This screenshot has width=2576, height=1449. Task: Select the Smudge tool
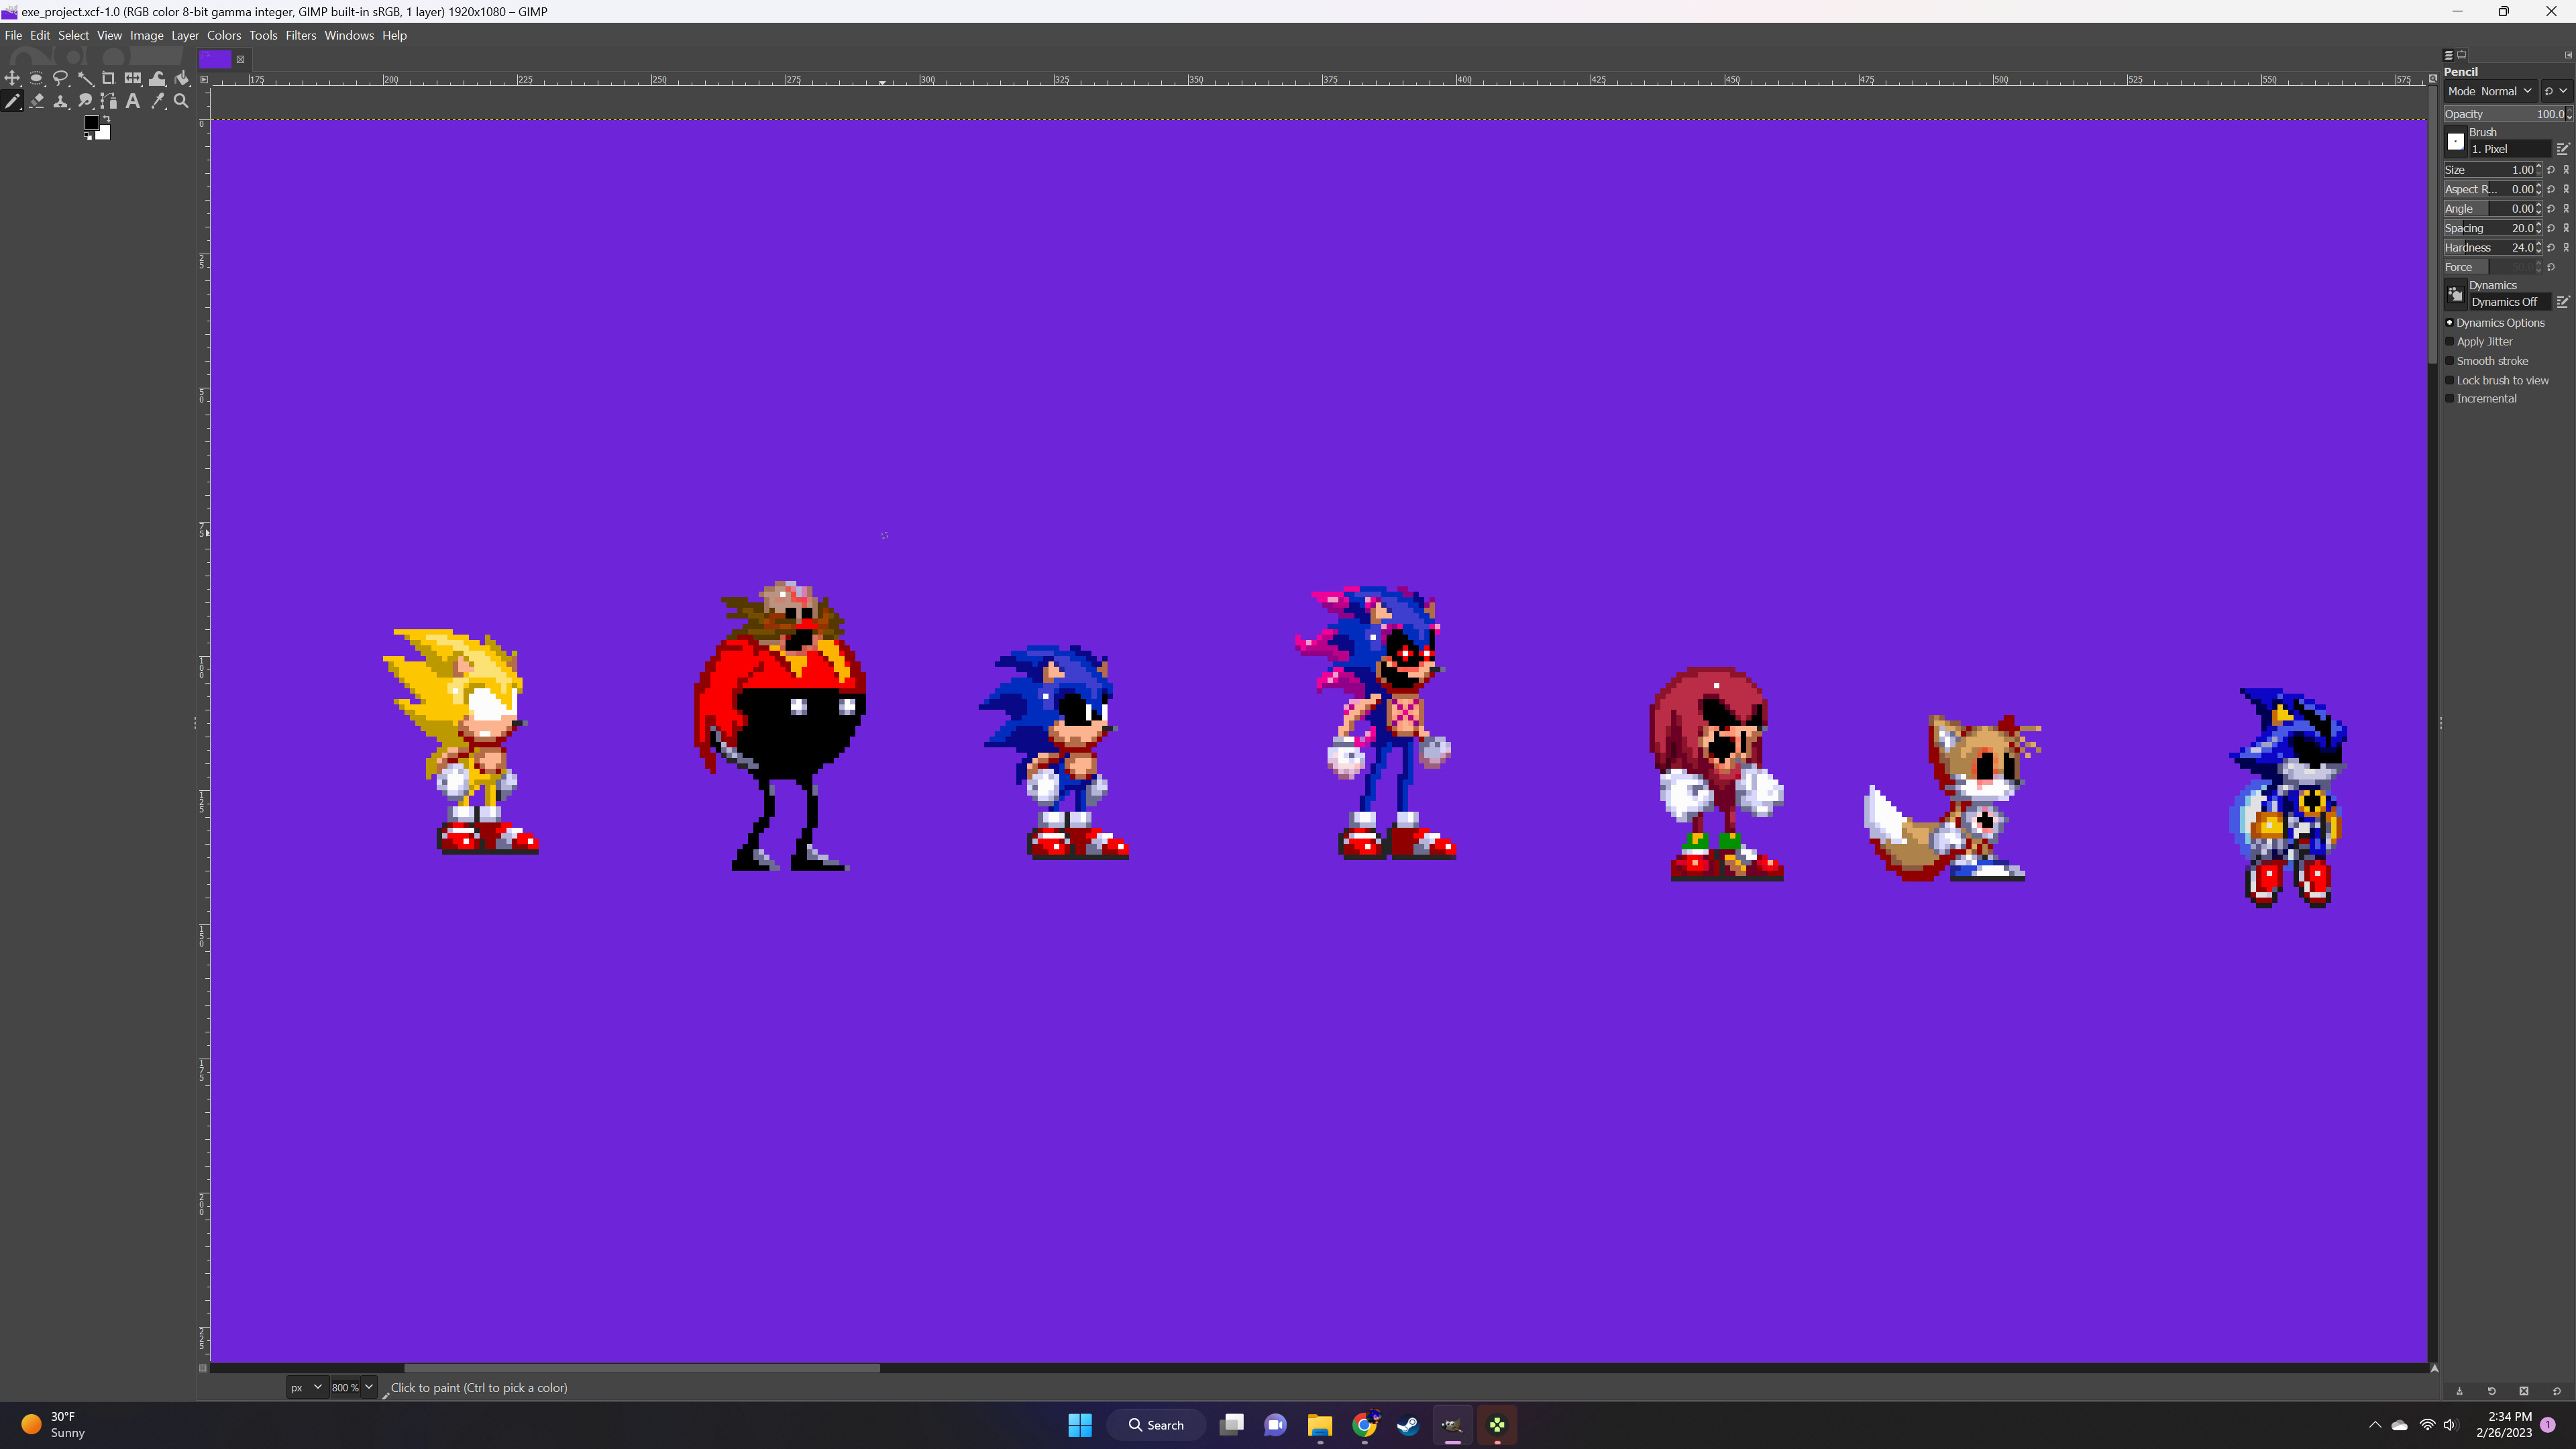point(85,101)
